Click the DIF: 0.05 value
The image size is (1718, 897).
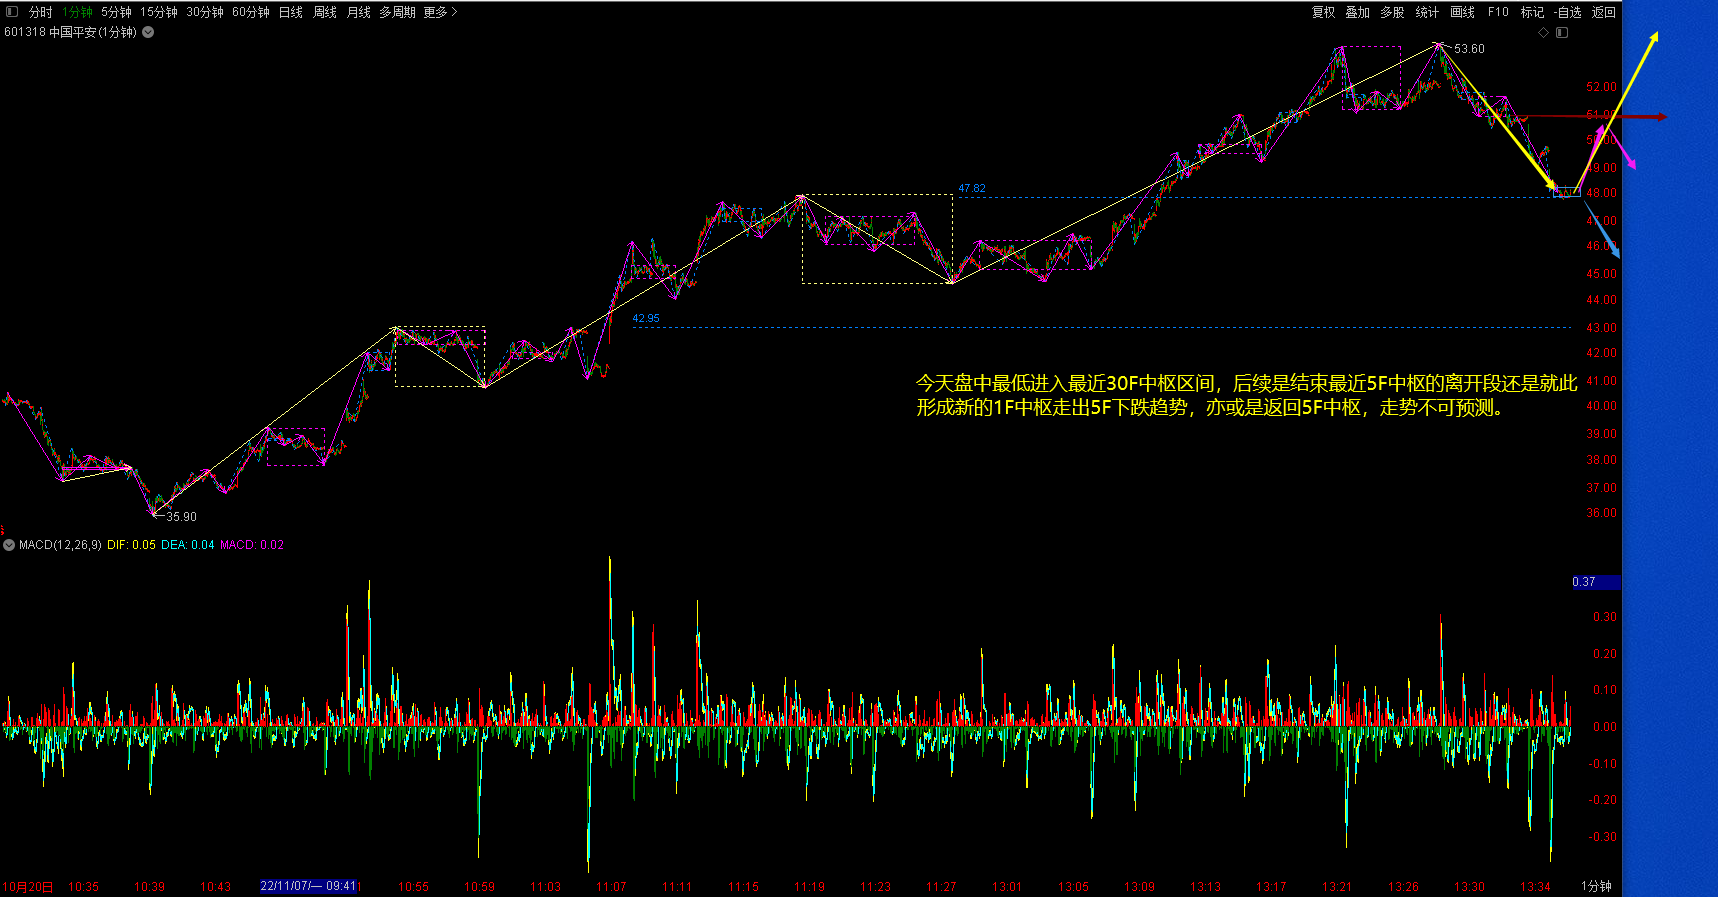(131, 545)
